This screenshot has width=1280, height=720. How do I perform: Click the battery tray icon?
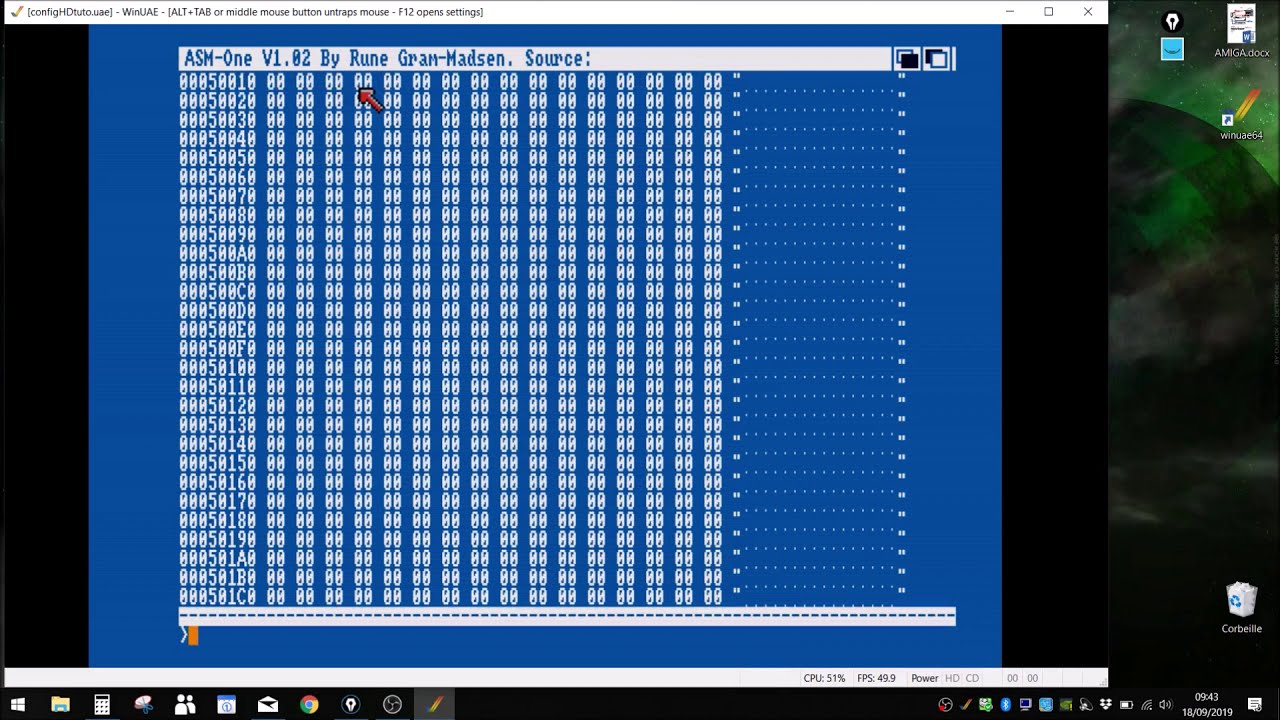click(x=1126, y=705)
